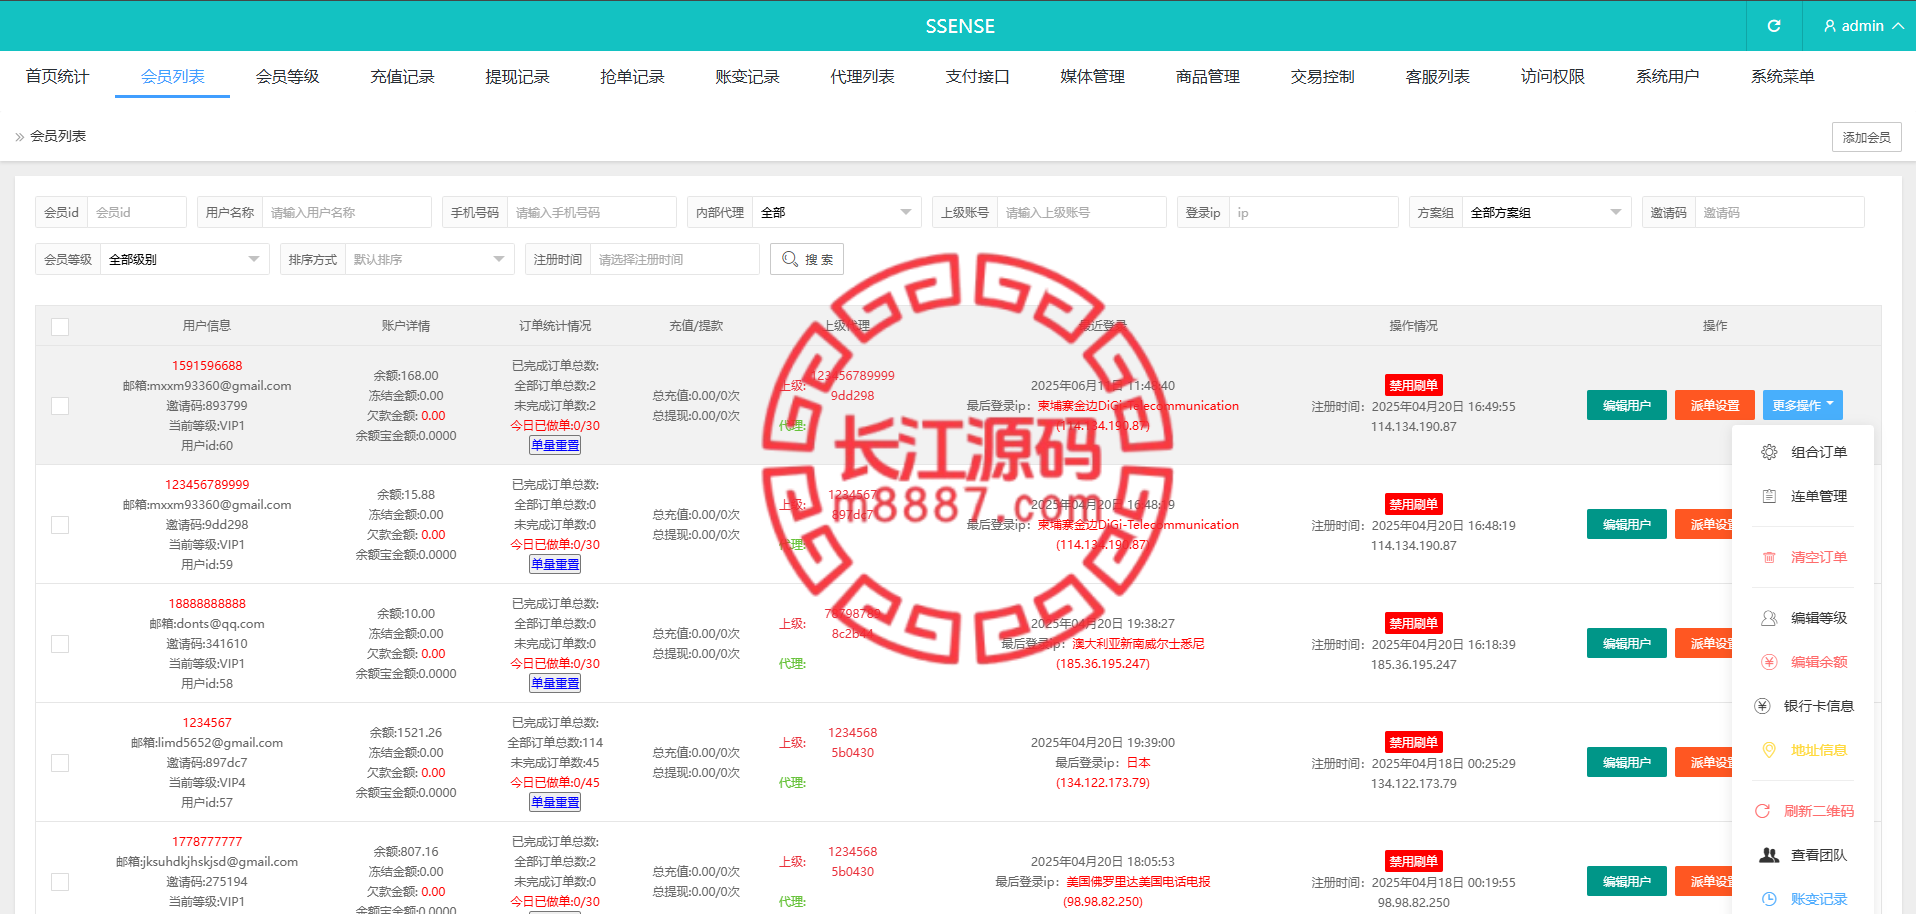Select 查看团队 from the dropdown menu
Screen dimensions: 1916x914
pyautogui.click(x=1803, y=855)
